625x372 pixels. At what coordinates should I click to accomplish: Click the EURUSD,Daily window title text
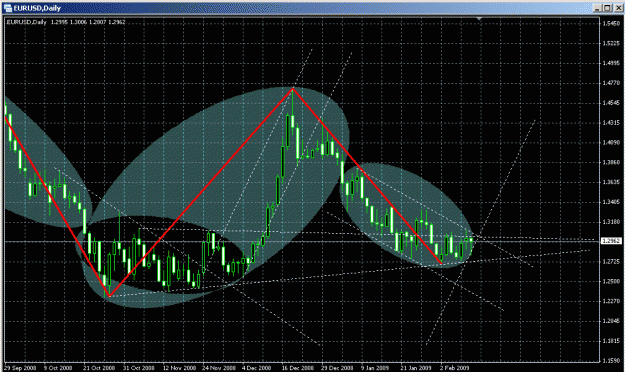point(37,8)
